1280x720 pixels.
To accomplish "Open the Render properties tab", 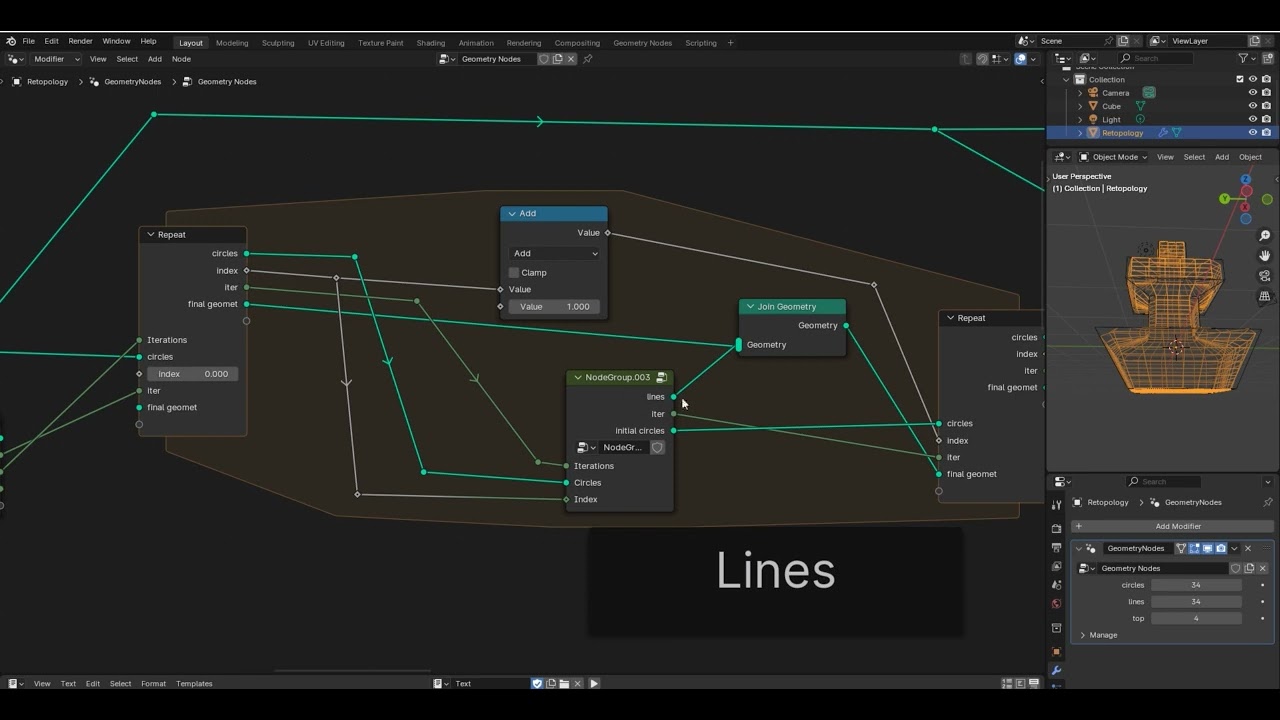I will click(1056, 528).
